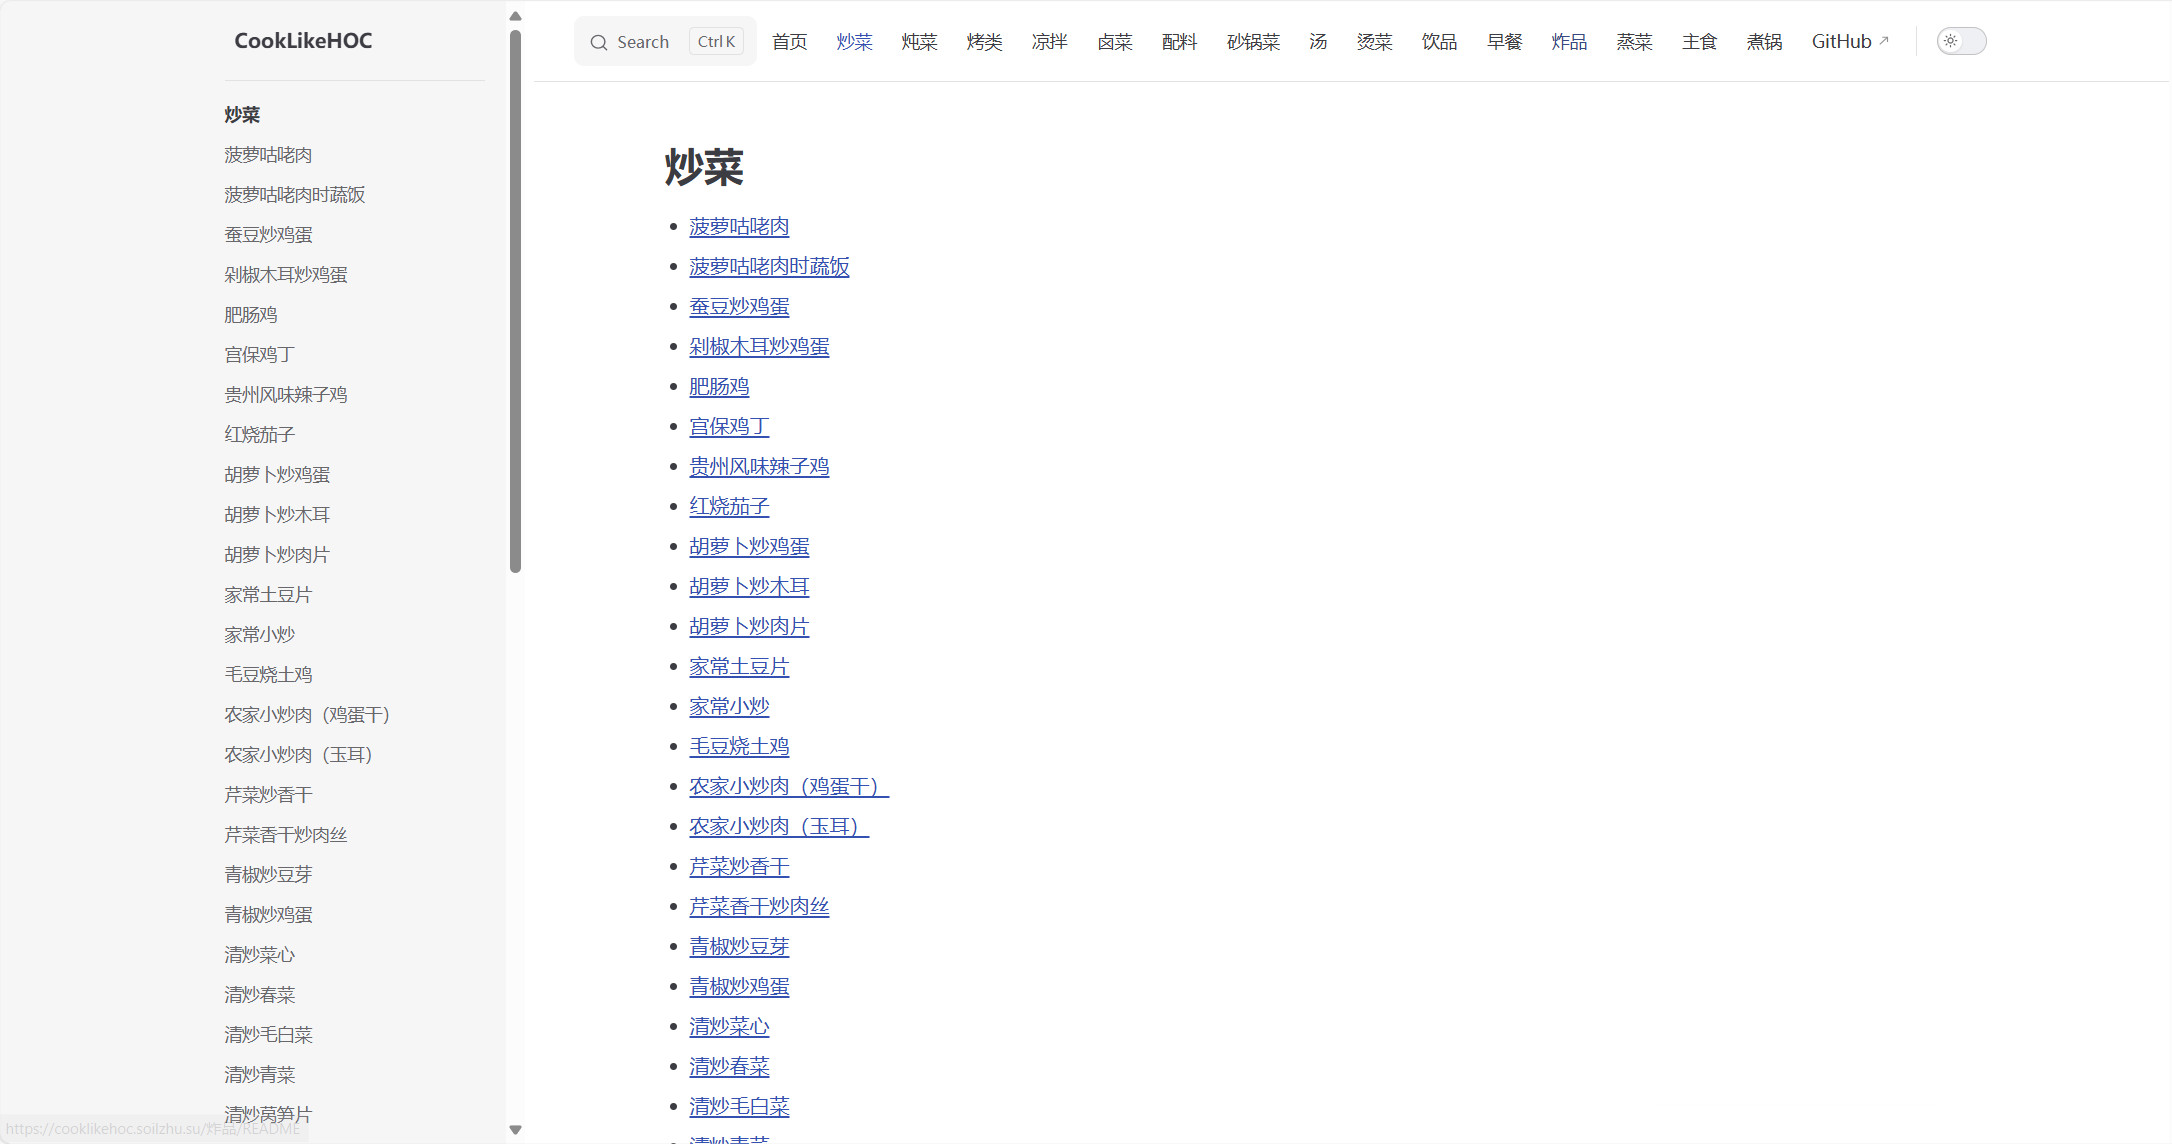Go to the 首页 nav item
This screenshot has width=2172, height=1144.
789,41
